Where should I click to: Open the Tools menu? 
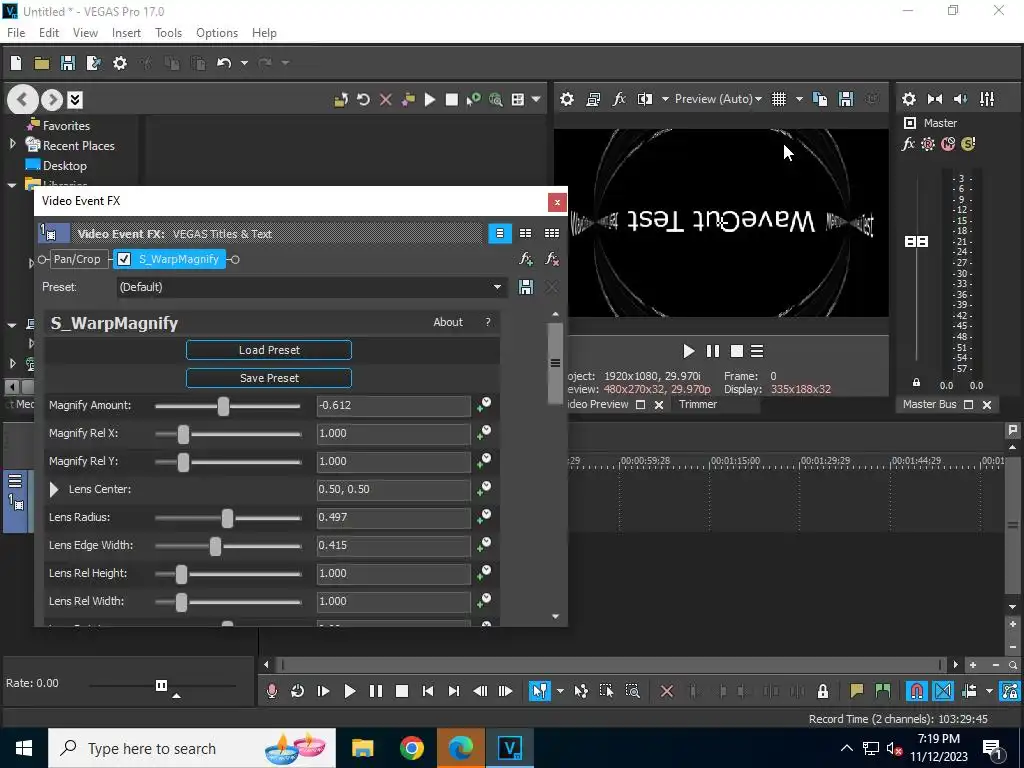pyautogui.click(x=168, y=33)
